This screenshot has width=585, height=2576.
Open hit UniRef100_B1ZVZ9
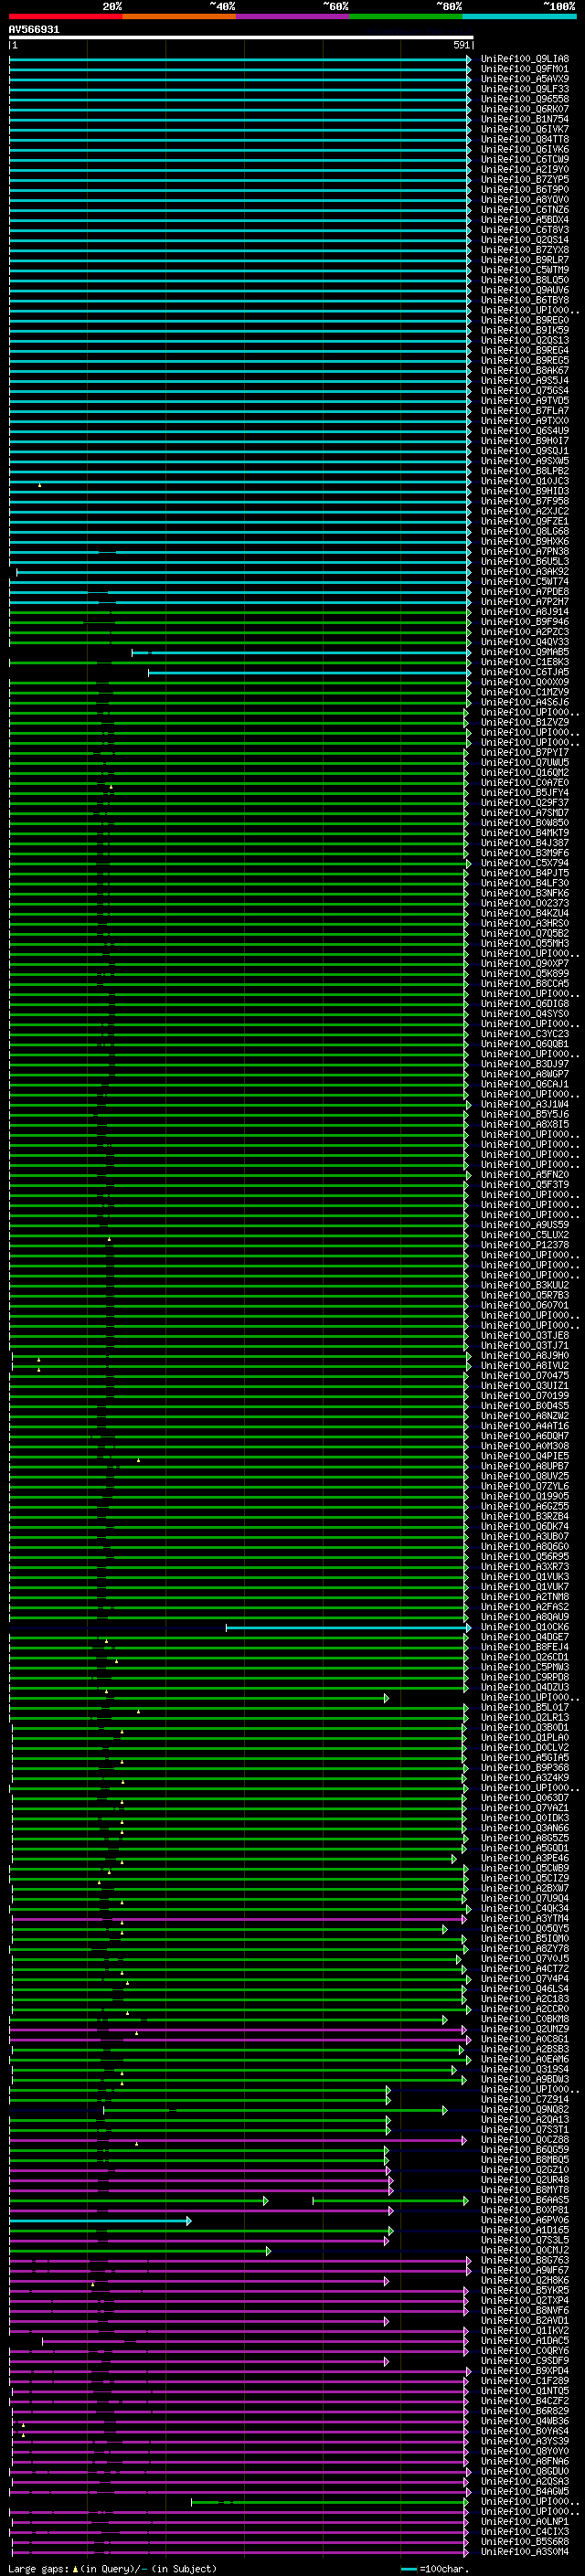pos(525,722)
